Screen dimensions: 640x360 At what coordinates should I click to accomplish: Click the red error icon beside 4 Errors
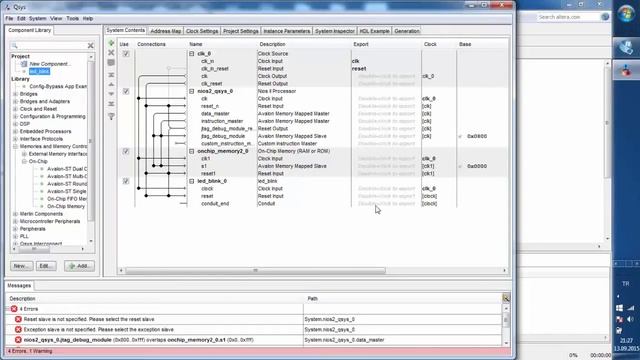[x=14, y=309]
